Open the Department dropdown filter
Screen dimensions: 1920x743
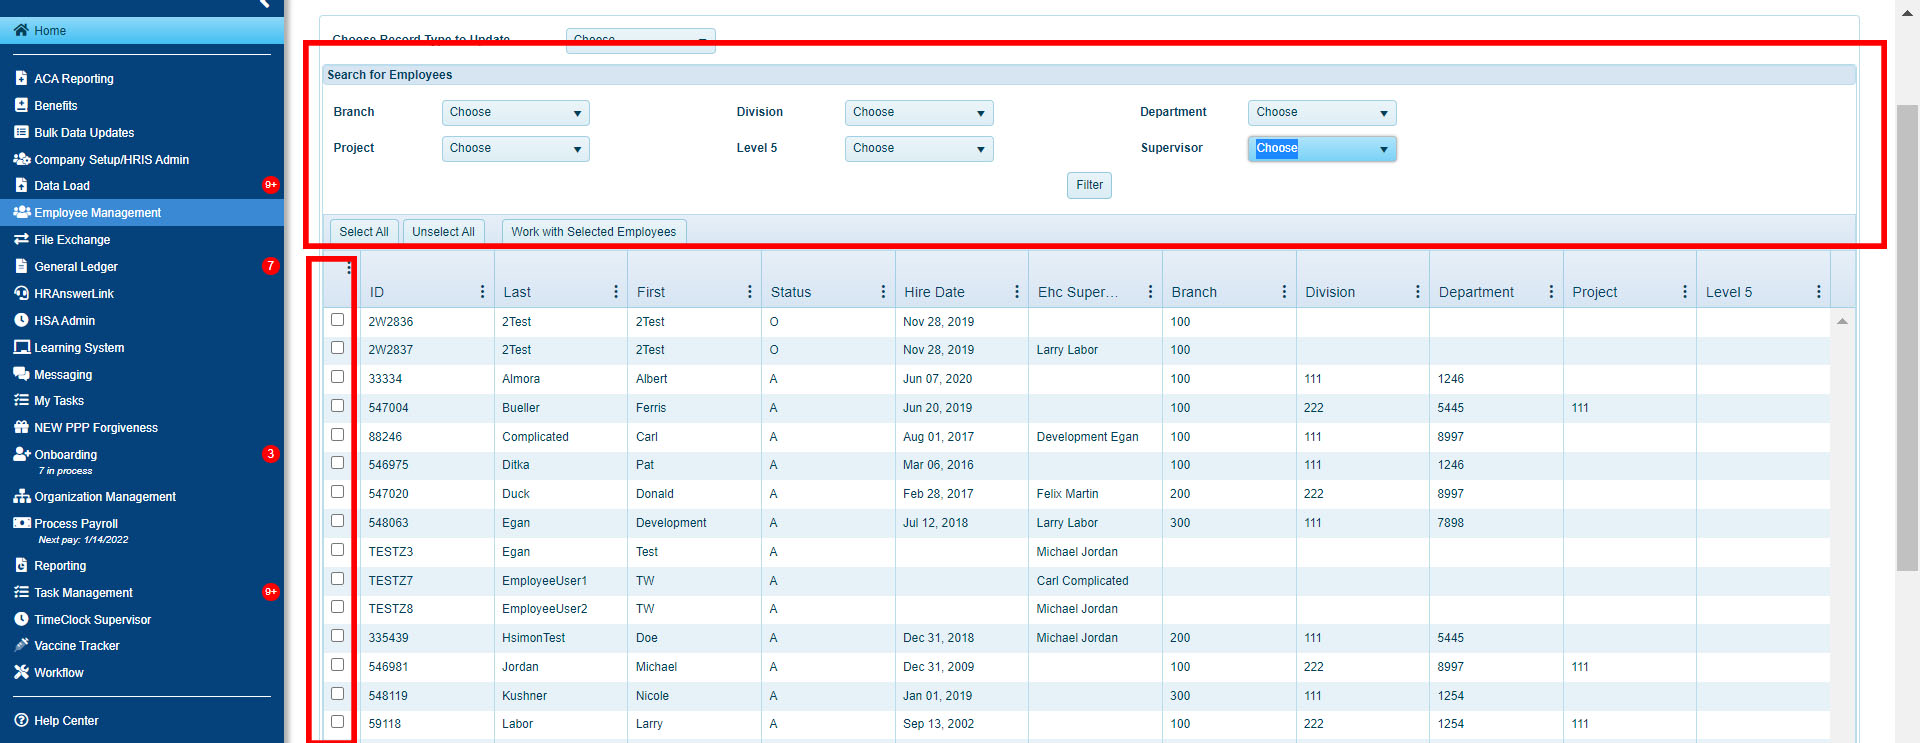[1322, 113]
